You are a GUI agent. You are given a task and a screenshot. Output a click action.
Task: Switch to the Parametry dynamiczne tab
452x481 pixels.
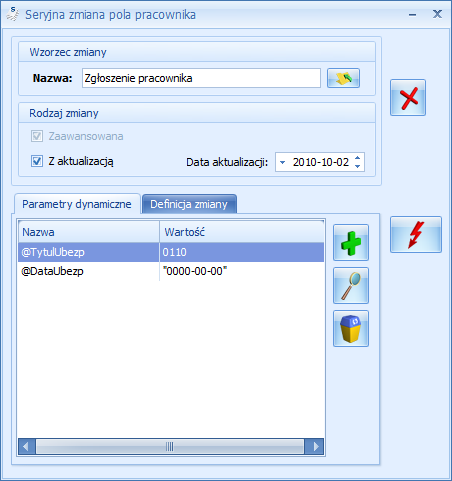(77, 204)
